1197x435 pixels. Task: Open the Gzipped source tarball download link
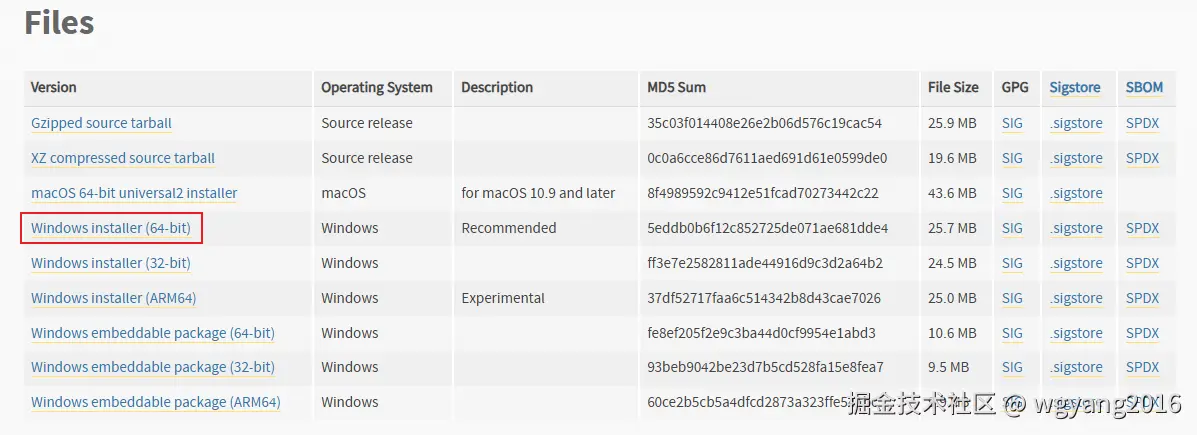click(101, 123)
